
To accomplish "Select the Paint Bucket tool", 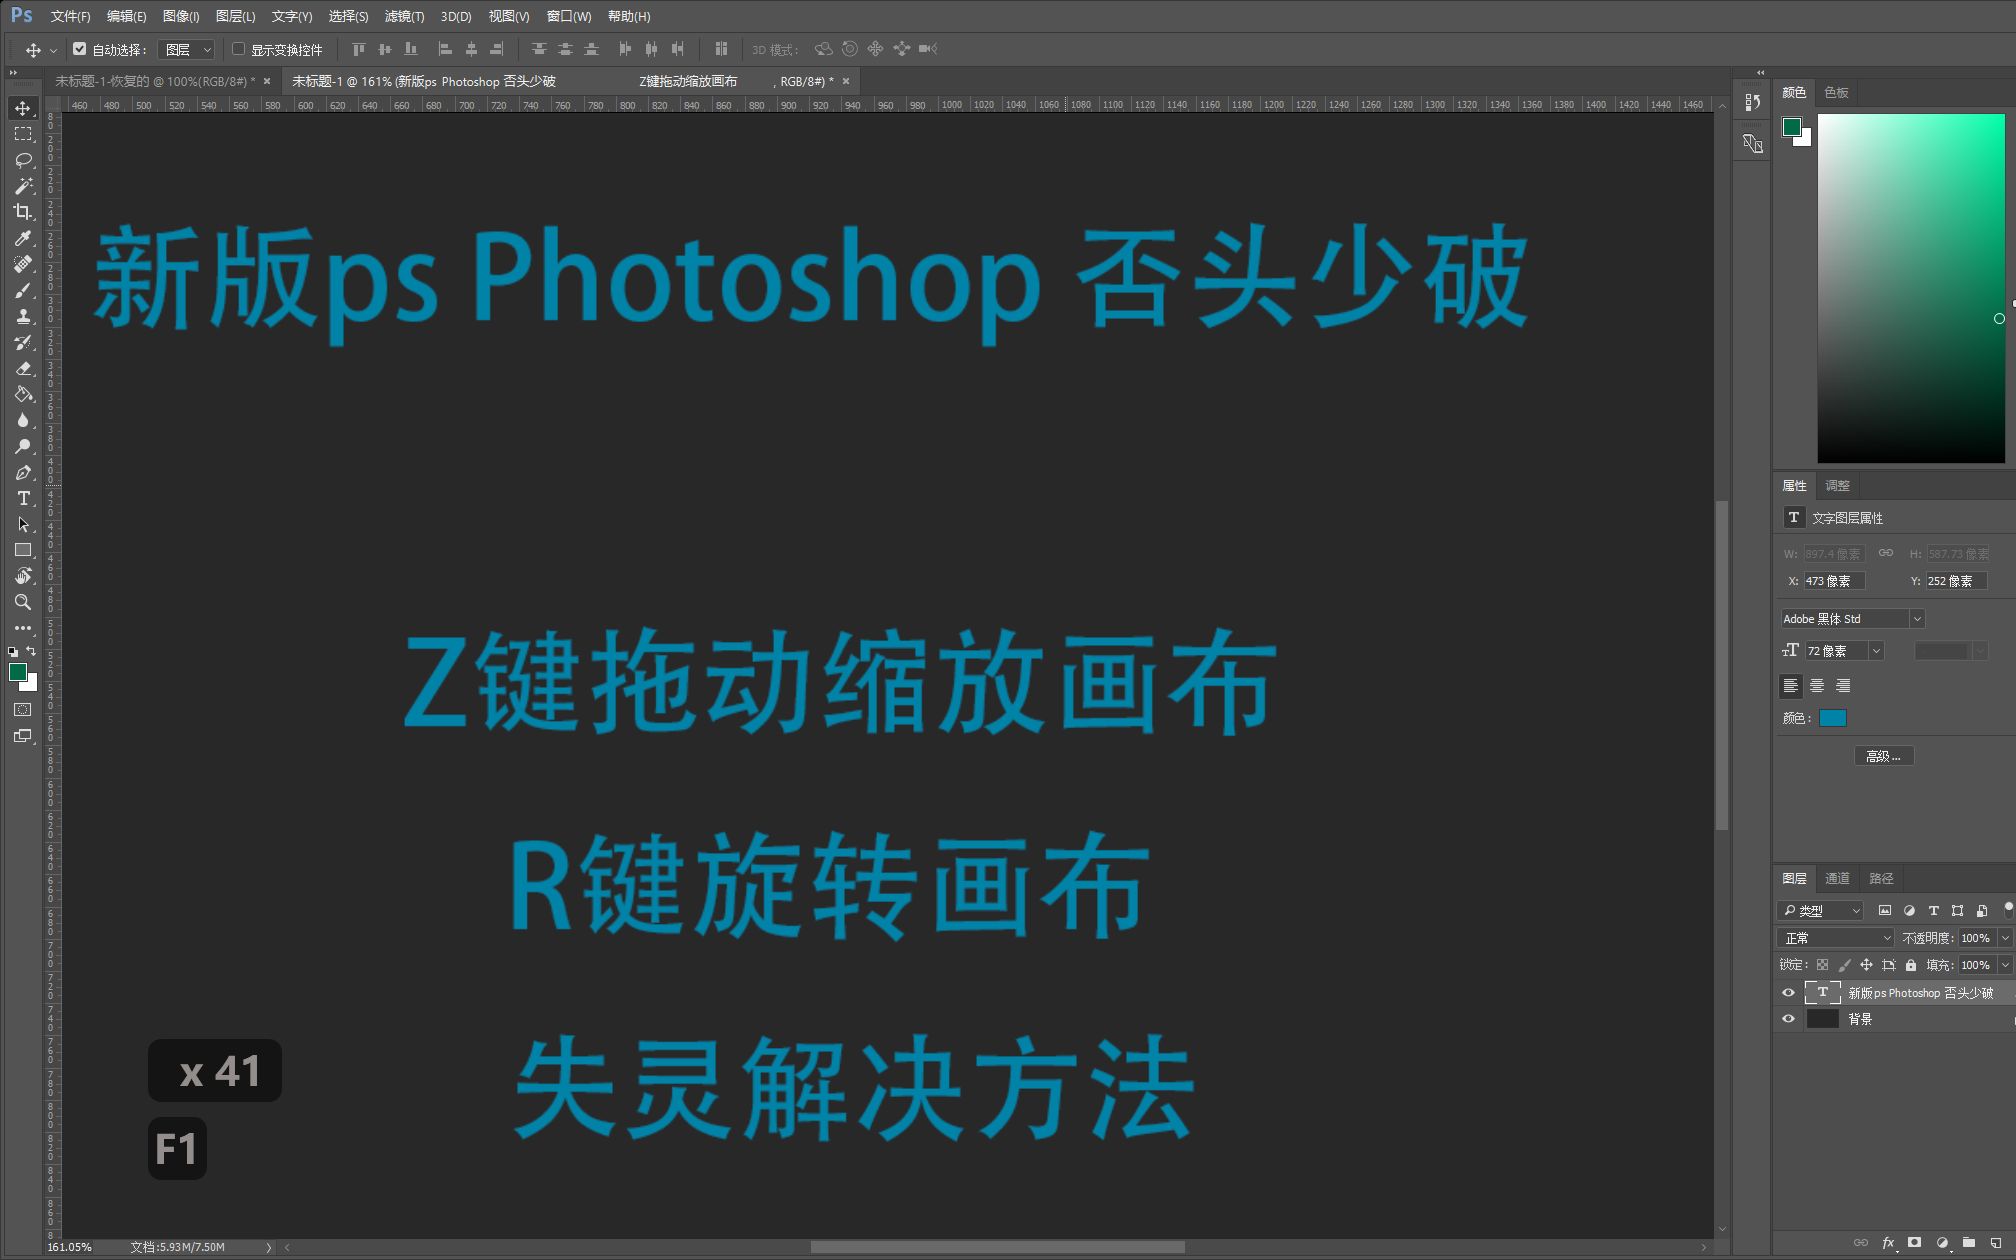I will 23,394.
